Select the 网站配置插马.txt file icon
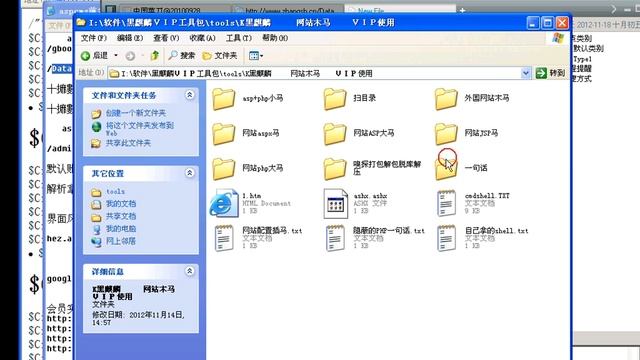 (224, 238)
